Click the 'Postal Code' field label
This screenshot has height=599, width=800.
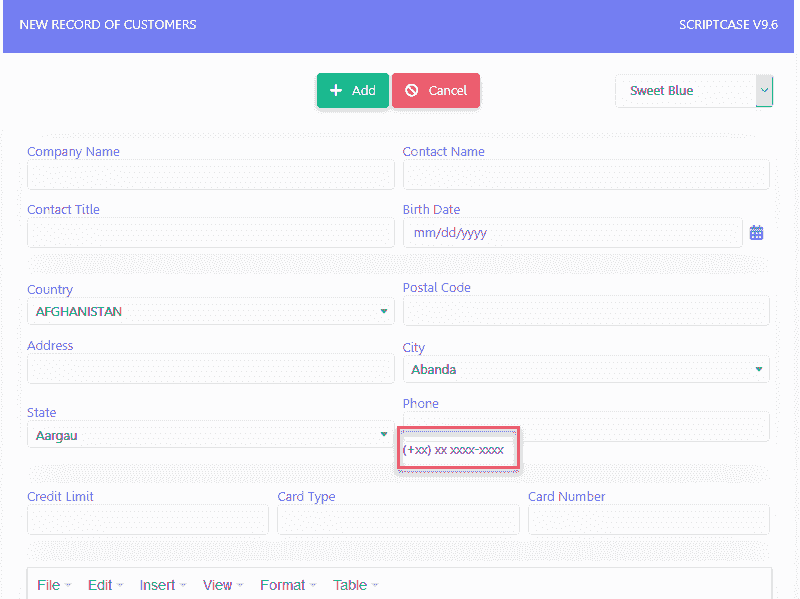pyautogui.click(x=436, y=287)
